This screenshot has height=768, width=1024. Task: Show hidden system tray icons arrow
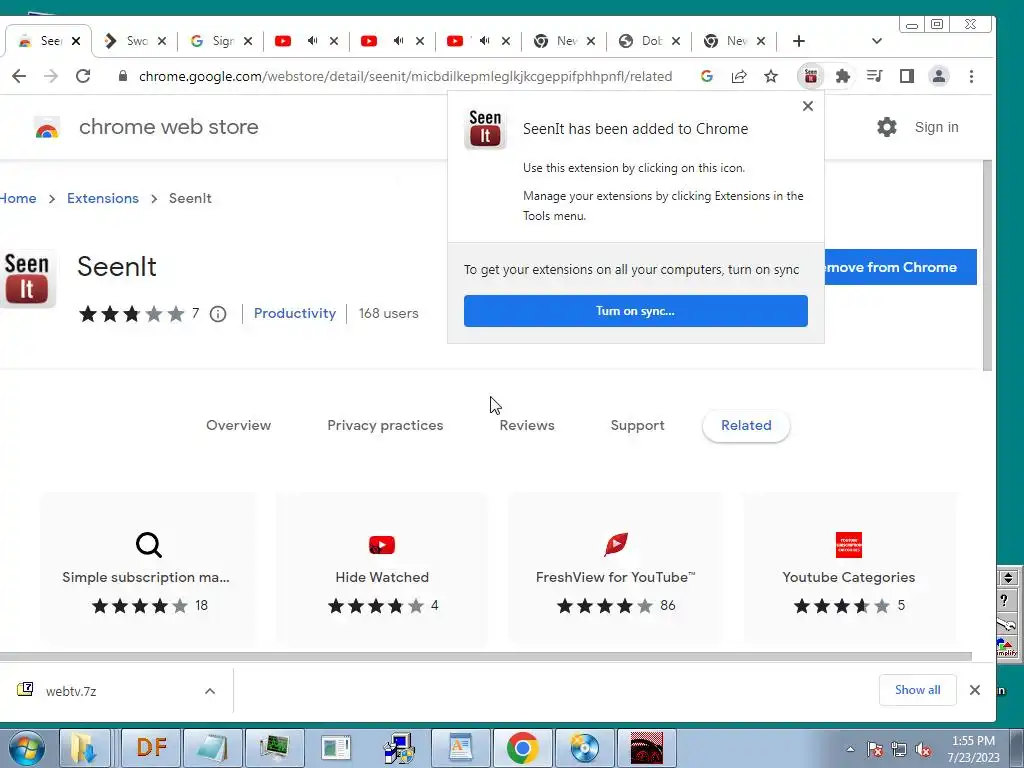[x=850, y=749]
